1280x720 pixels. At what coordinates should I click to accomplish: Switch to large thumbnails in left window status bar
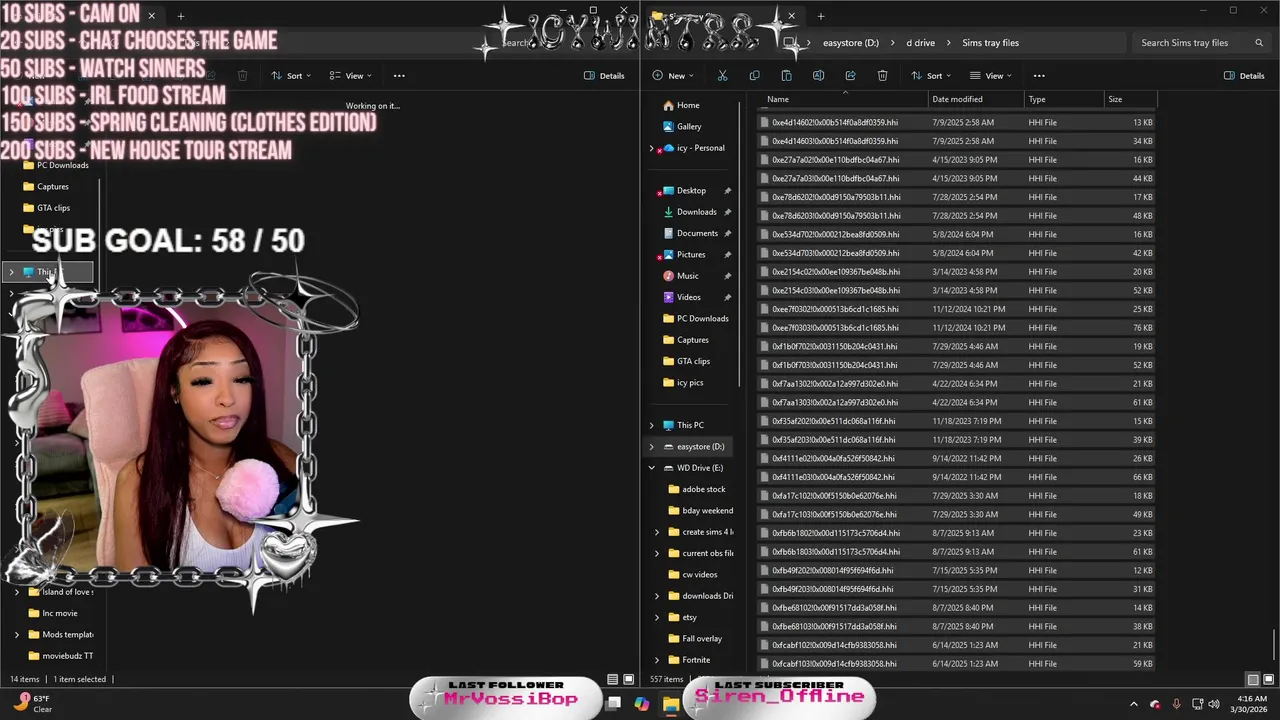point(627,680)
